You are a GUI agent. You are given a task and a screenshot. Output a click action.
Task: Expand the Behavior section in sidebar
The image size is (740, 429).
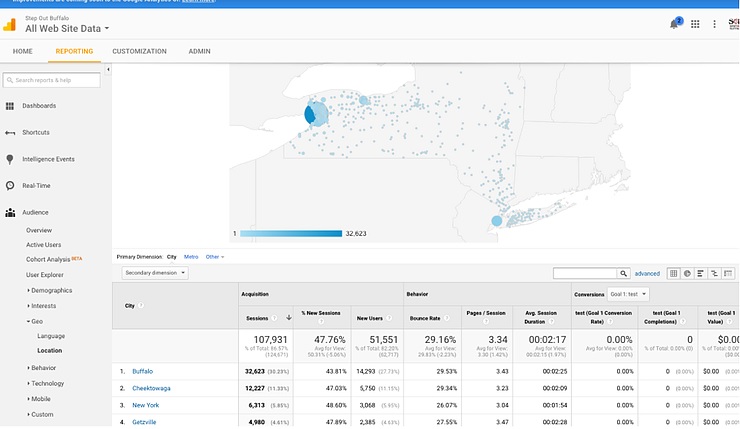pyautogui.click(x=42, y=368)
